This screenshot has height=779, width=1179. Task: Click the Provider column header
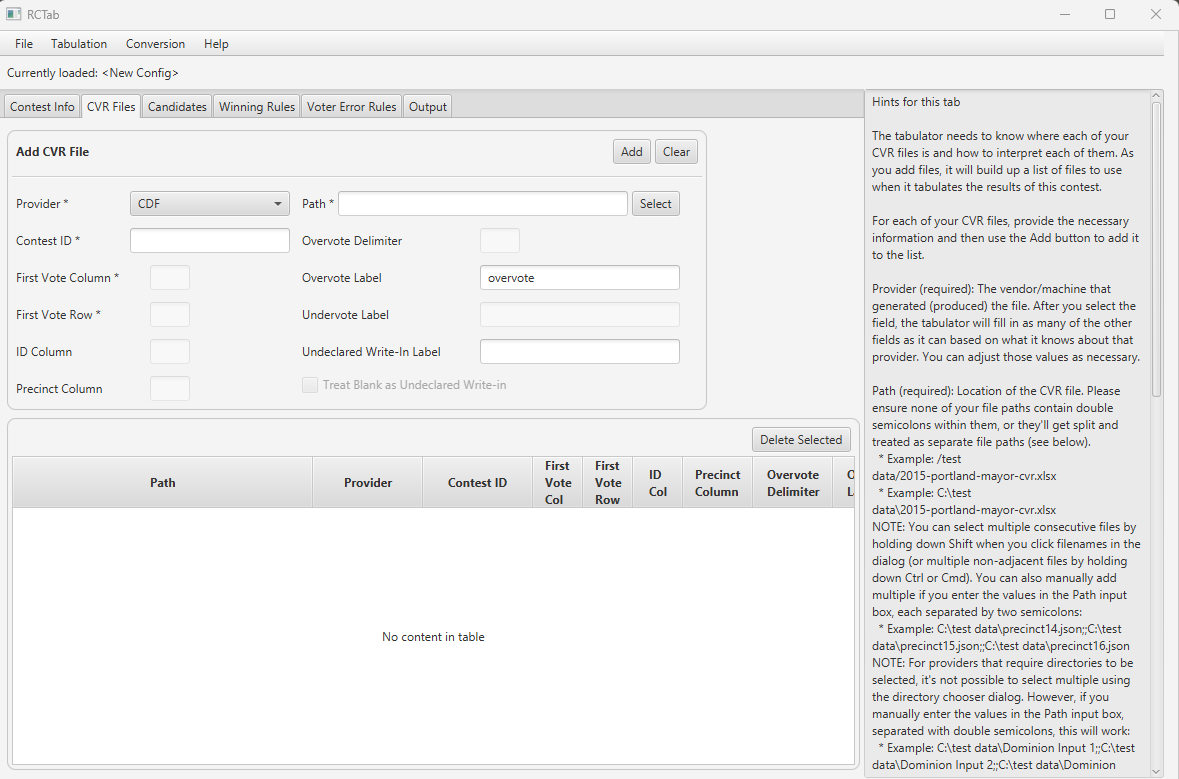click(x=368, y=483)
